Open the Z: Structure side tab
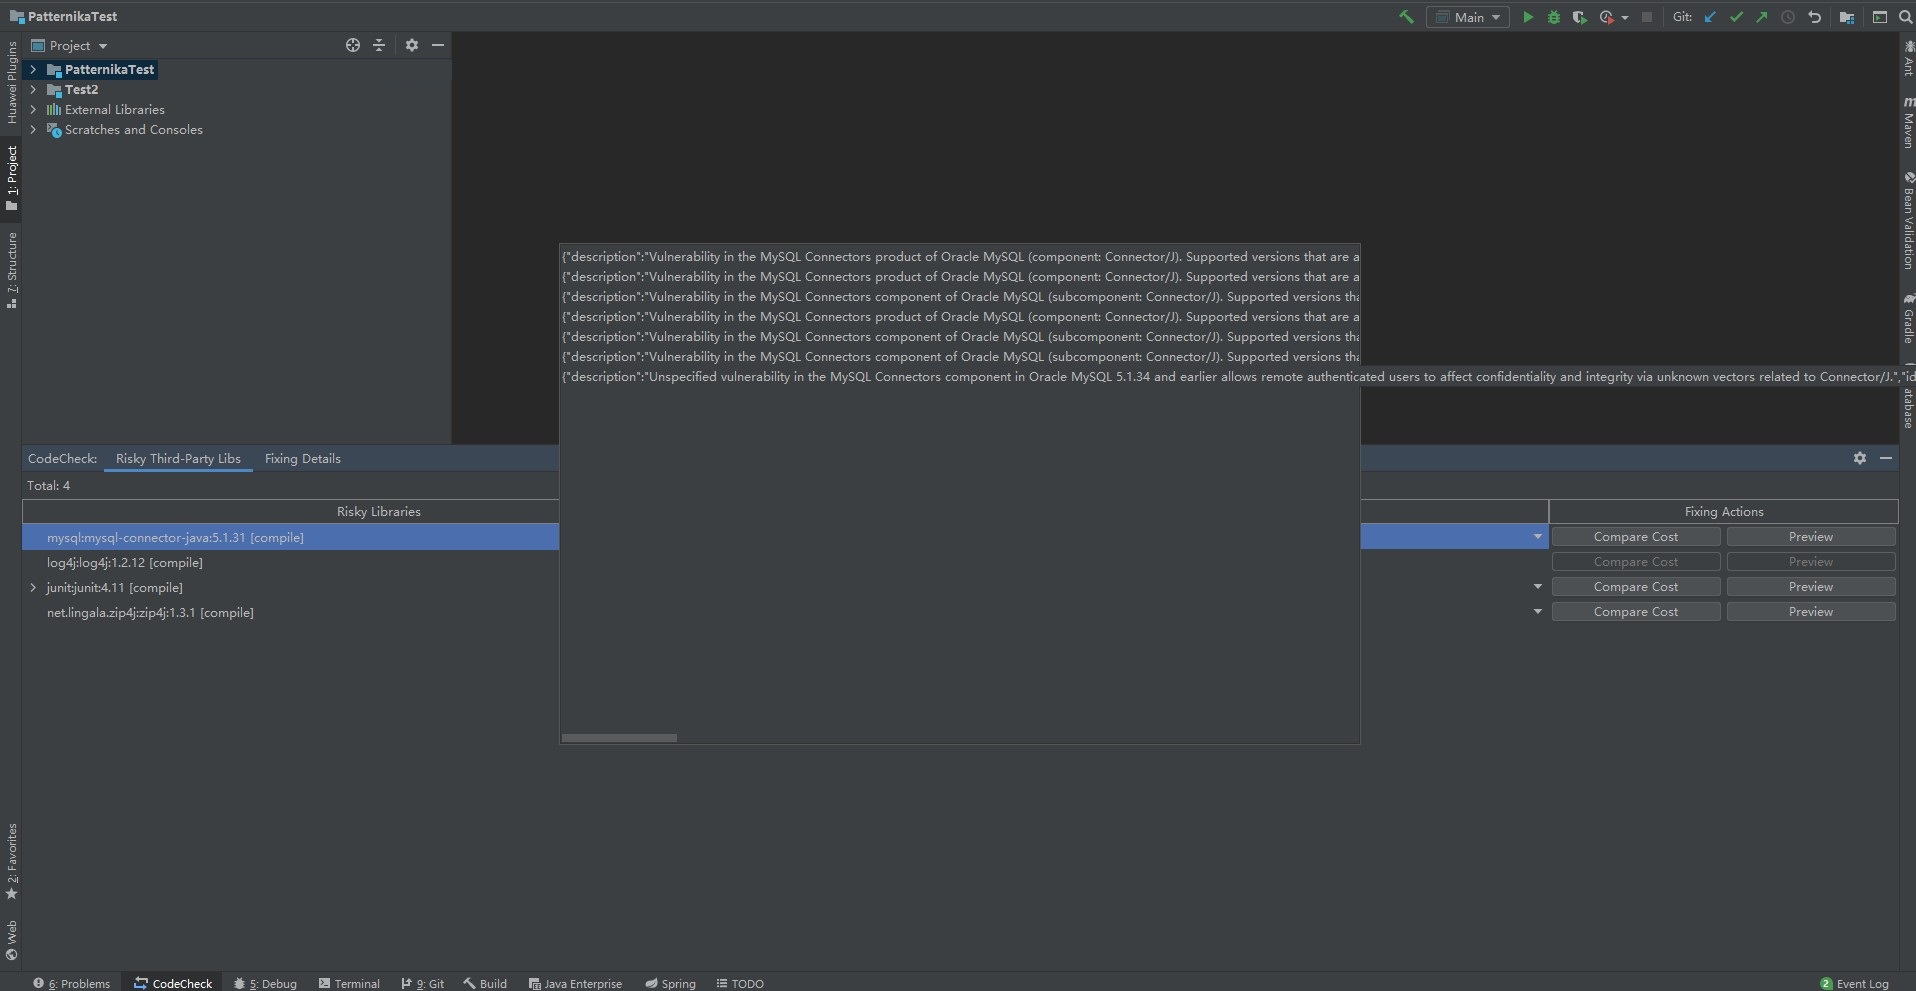Viewport: 1916px width, 991px height. click(11, 270)
